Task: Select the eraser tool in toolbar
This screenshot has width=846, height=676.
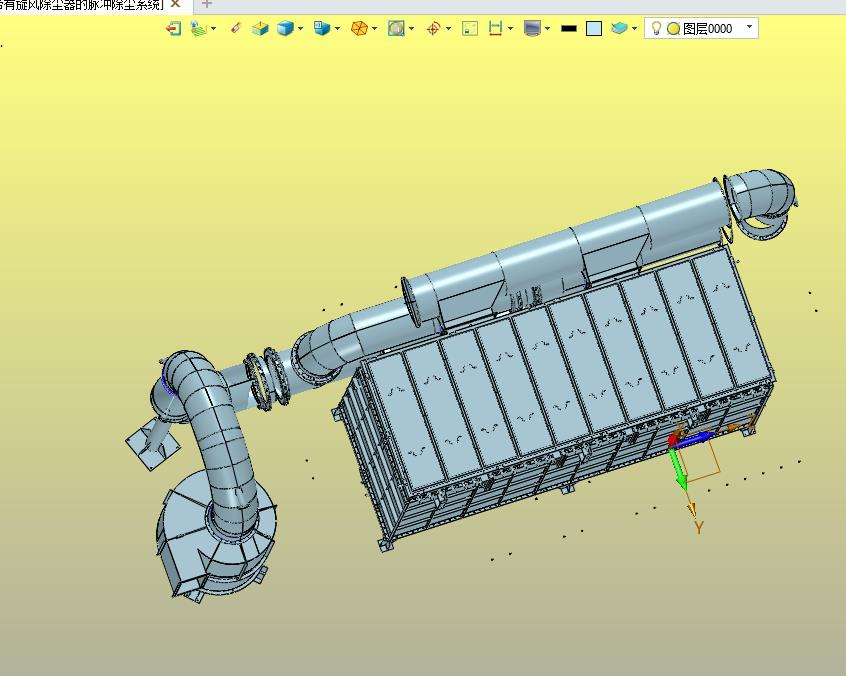Action: (236, 29)
